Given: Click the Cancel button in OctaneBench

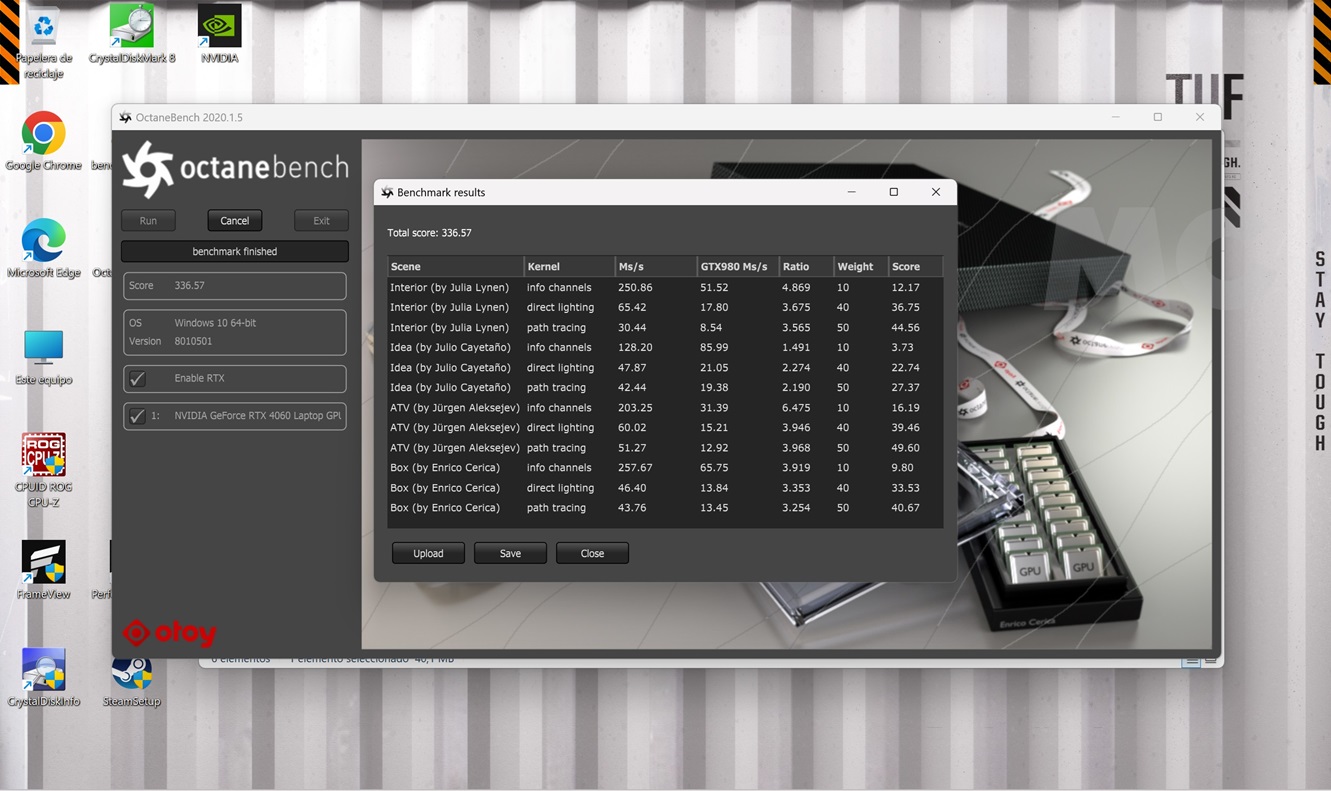Looking at the screenshot, I should point(234,221).
